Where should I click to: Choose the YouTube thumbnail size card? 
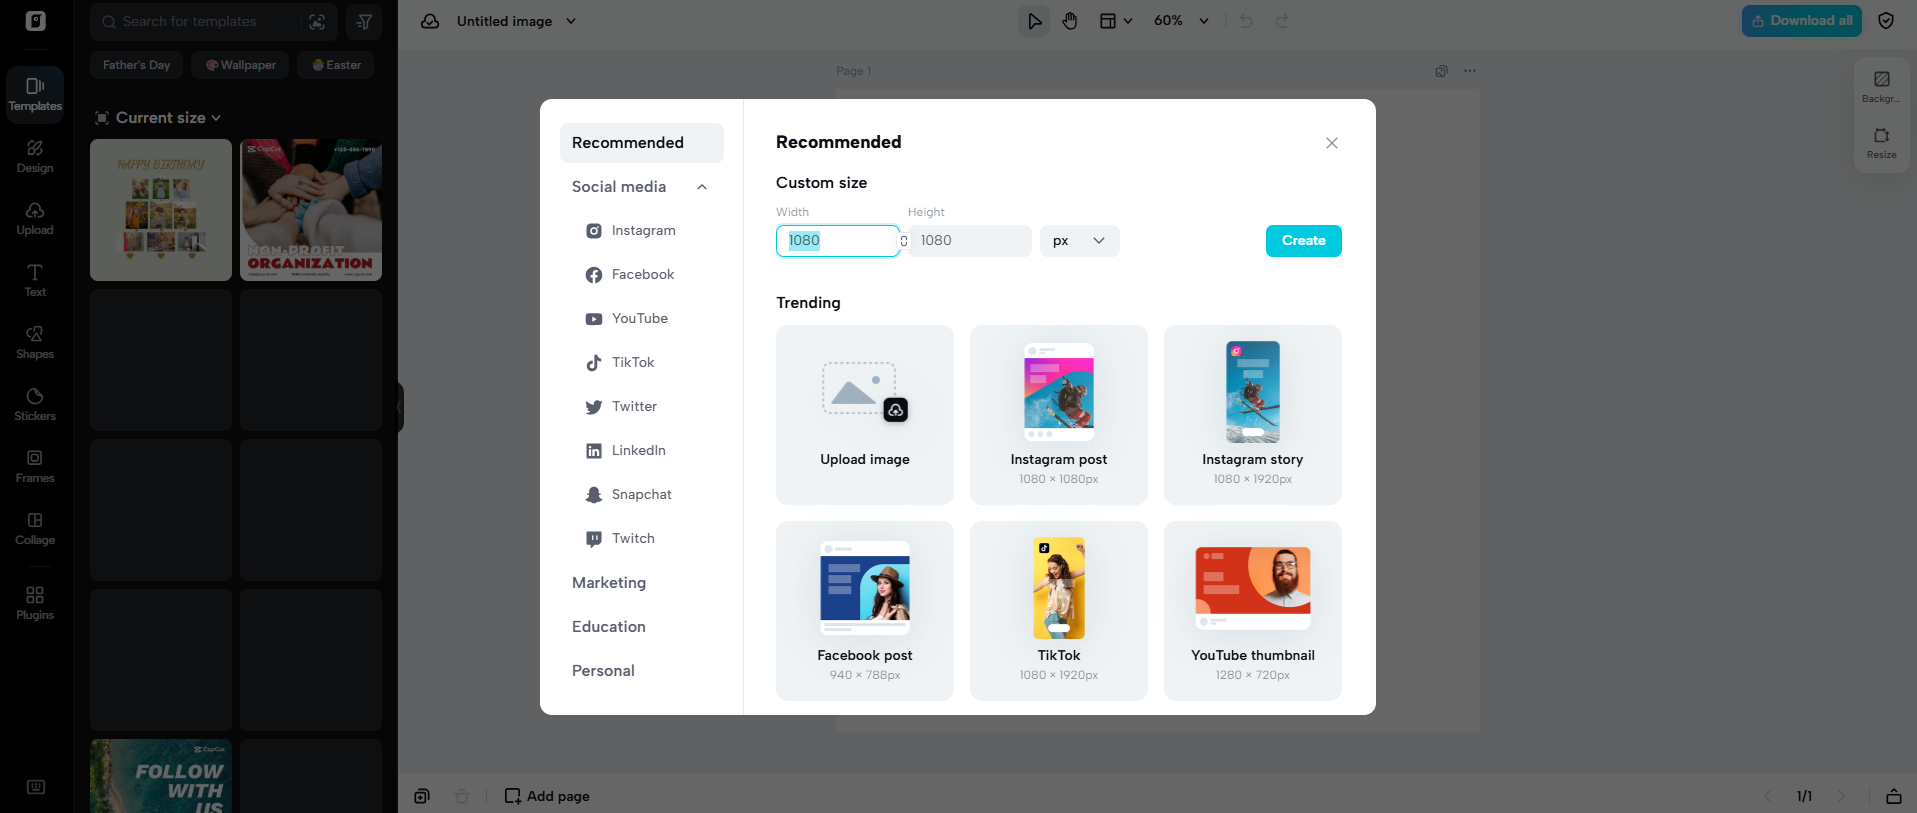click(1253, 611)
